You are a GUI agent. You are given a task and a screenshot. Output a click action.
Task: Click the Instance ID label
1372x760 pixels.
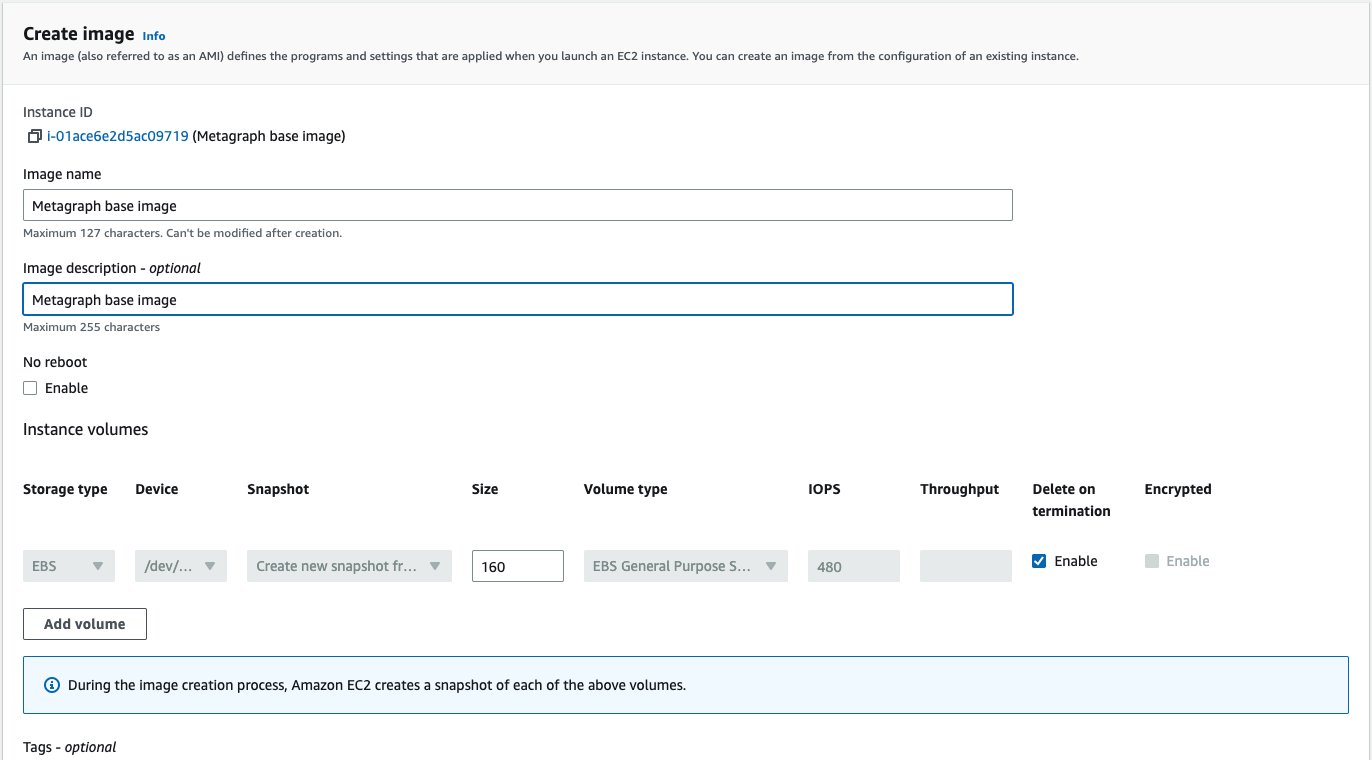(58, 112)
